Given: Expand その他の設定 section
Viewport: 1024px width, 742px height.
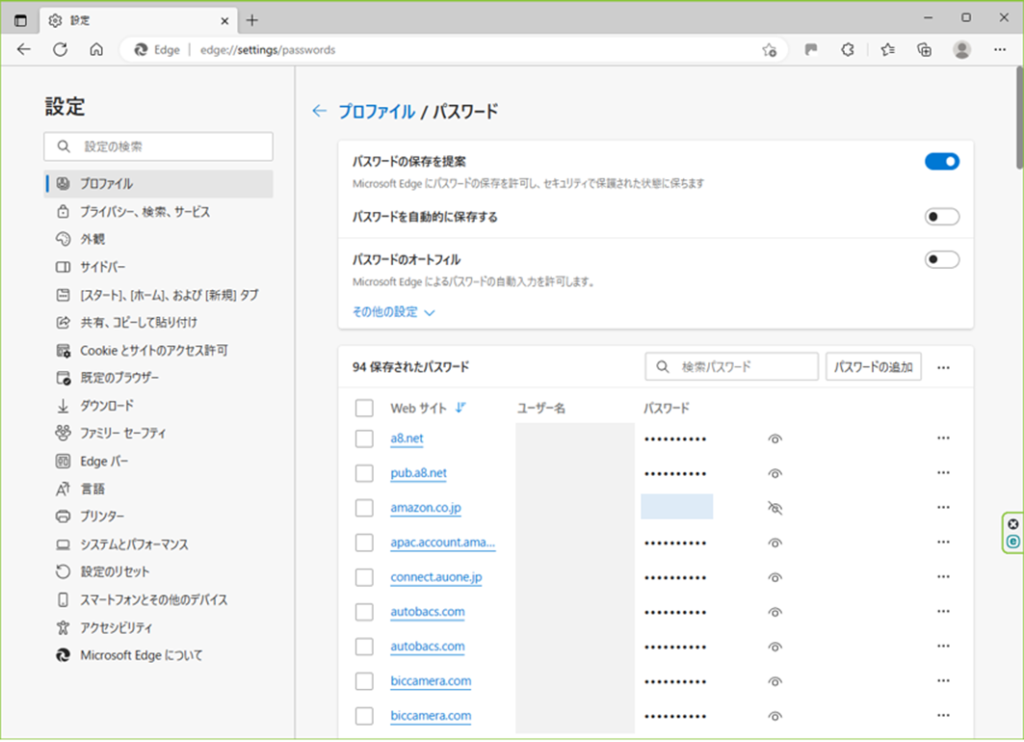Looking at the screenshot, I should coord(394,312).
